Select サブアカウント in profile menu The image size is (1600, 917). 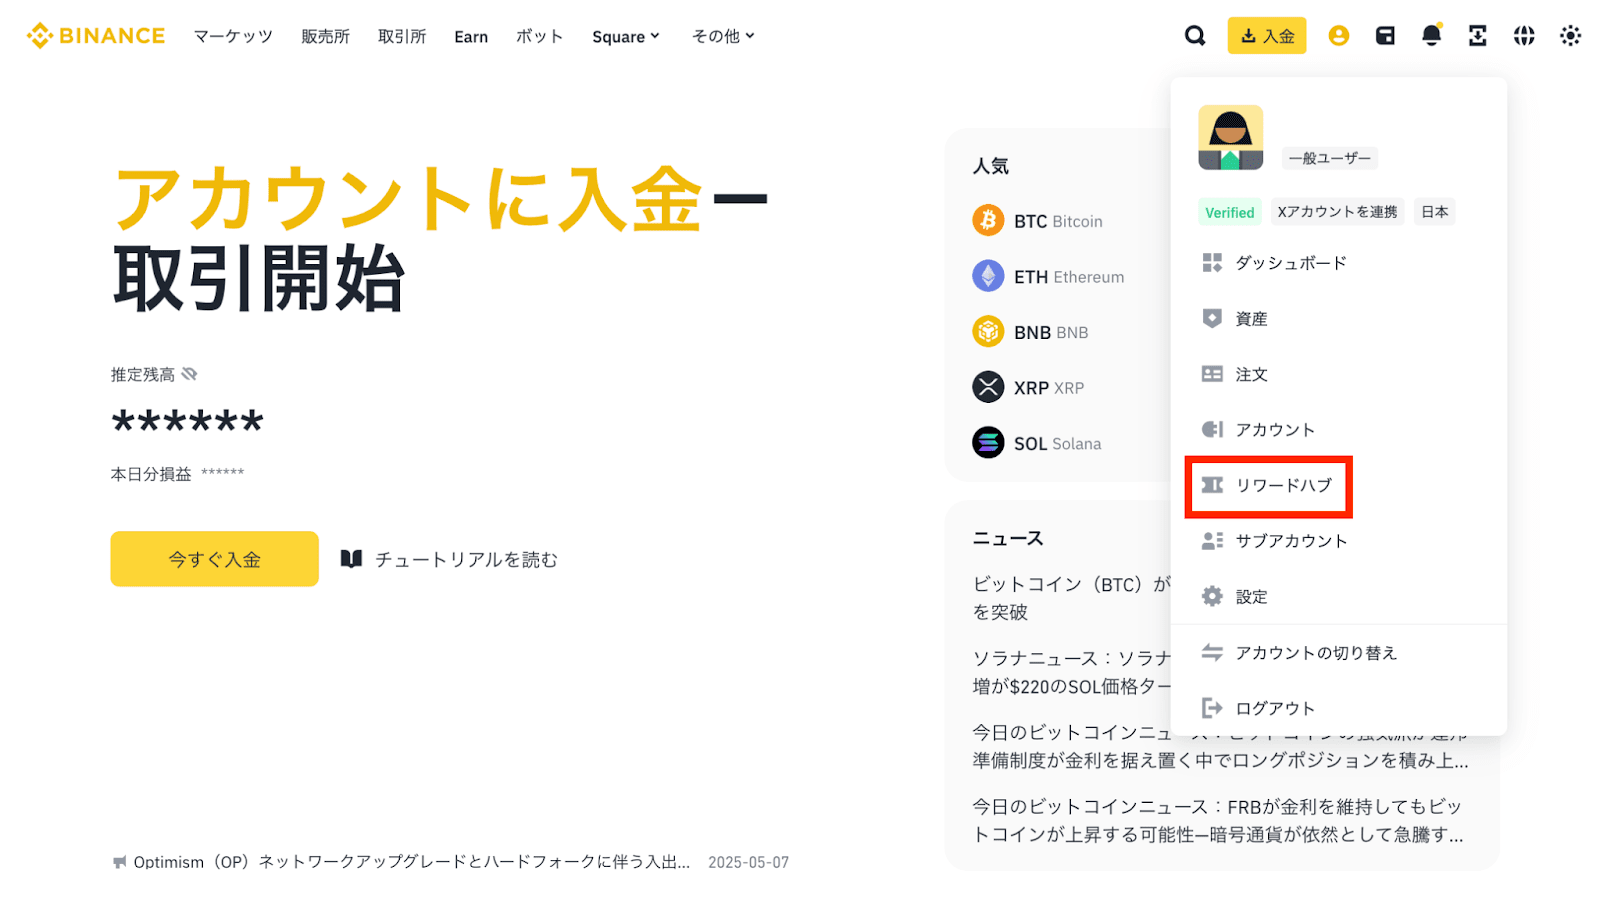tap(1339, 541)
